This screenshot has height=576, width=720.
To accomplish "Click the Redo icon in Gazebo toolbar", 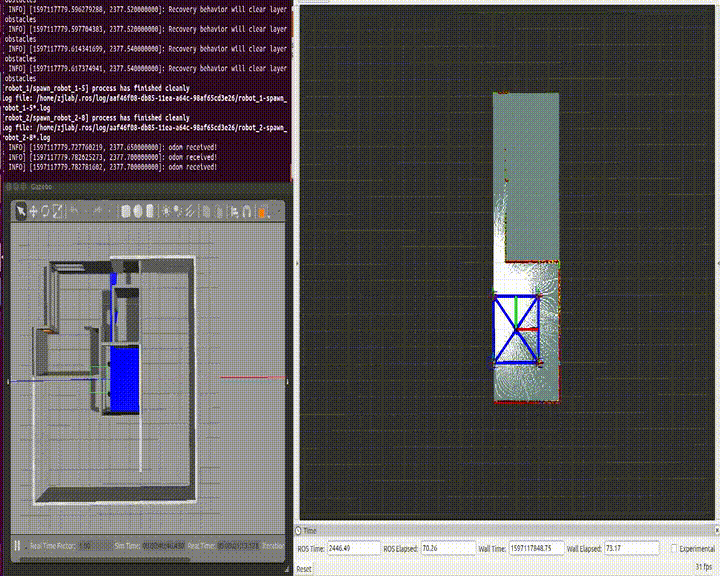I will [x=97, y=212].
